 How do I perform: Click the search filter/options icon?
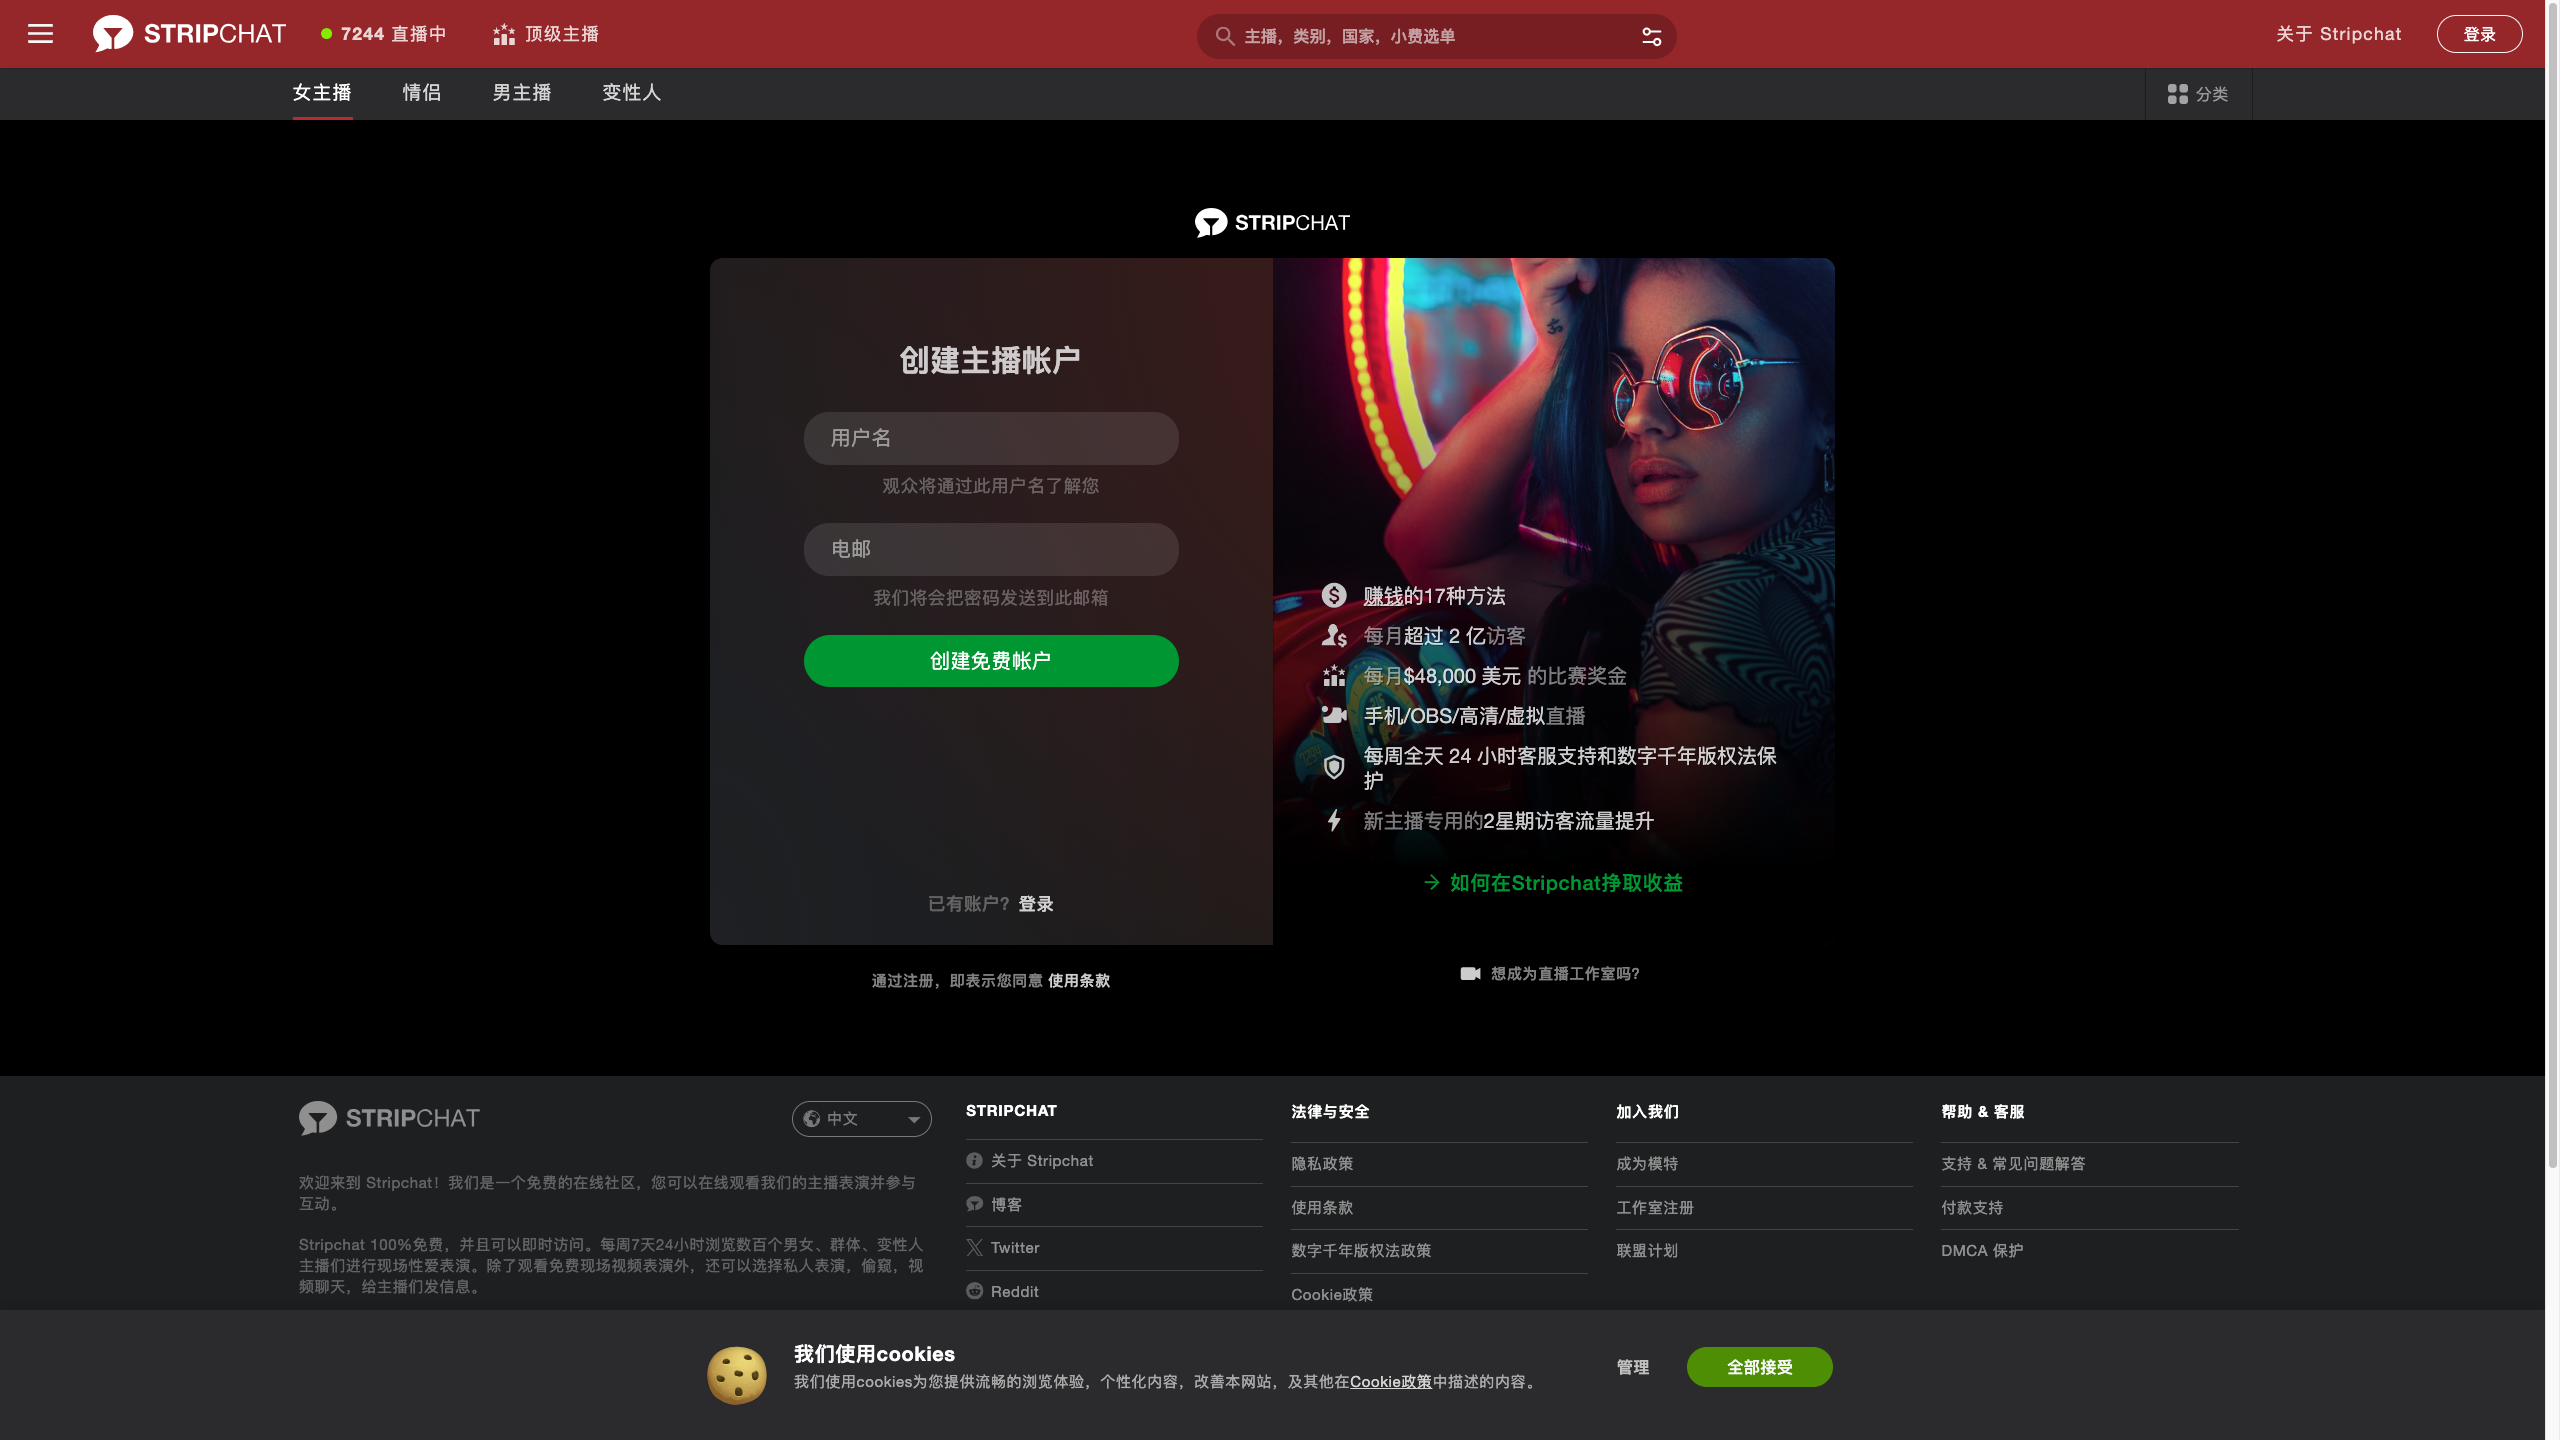[x=1651, y=35]
